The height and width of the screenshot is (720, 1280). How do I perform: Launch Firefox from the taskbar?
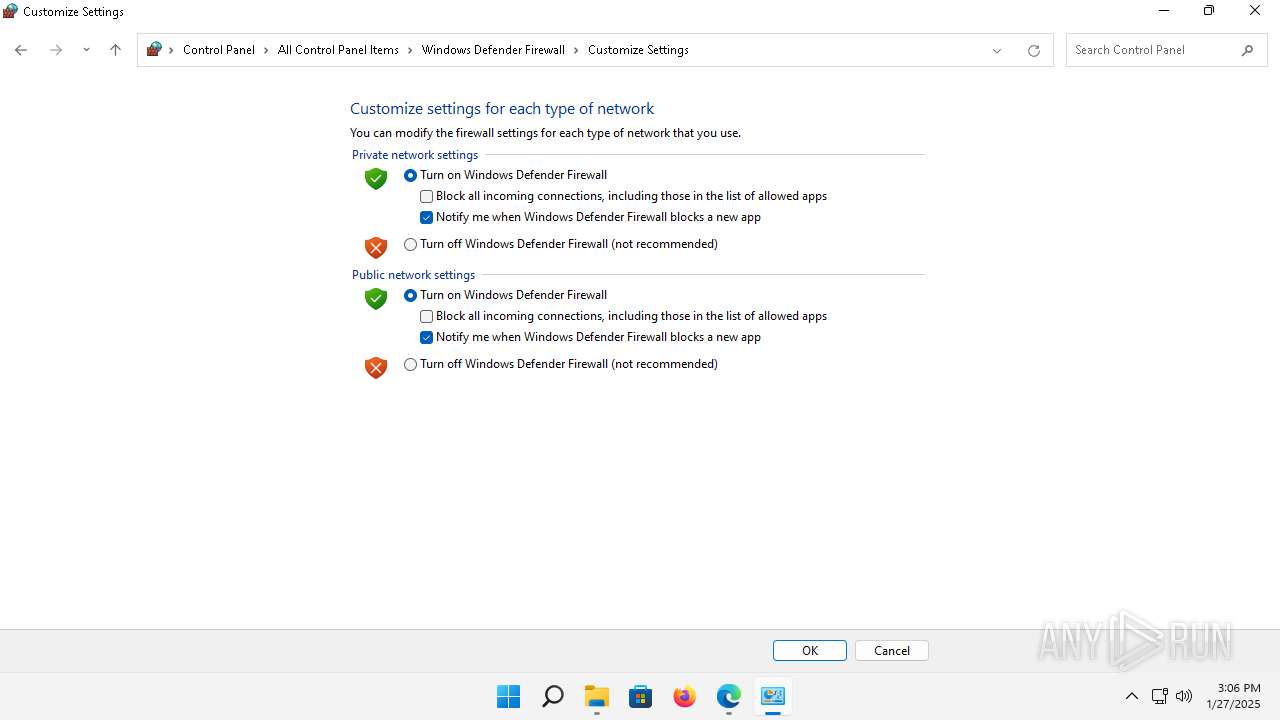point(685,696)
